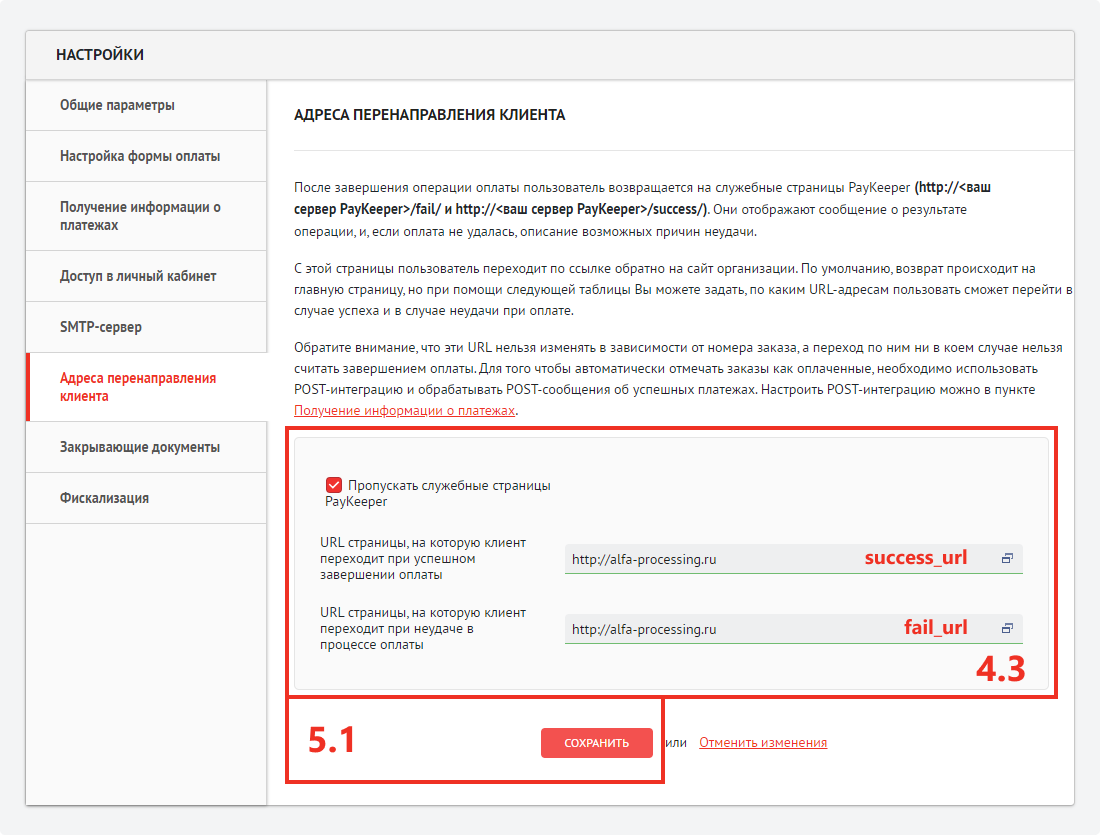Click the expand icon in the success URL field
Viewport: 1100px width, 835px height.
1007,559
